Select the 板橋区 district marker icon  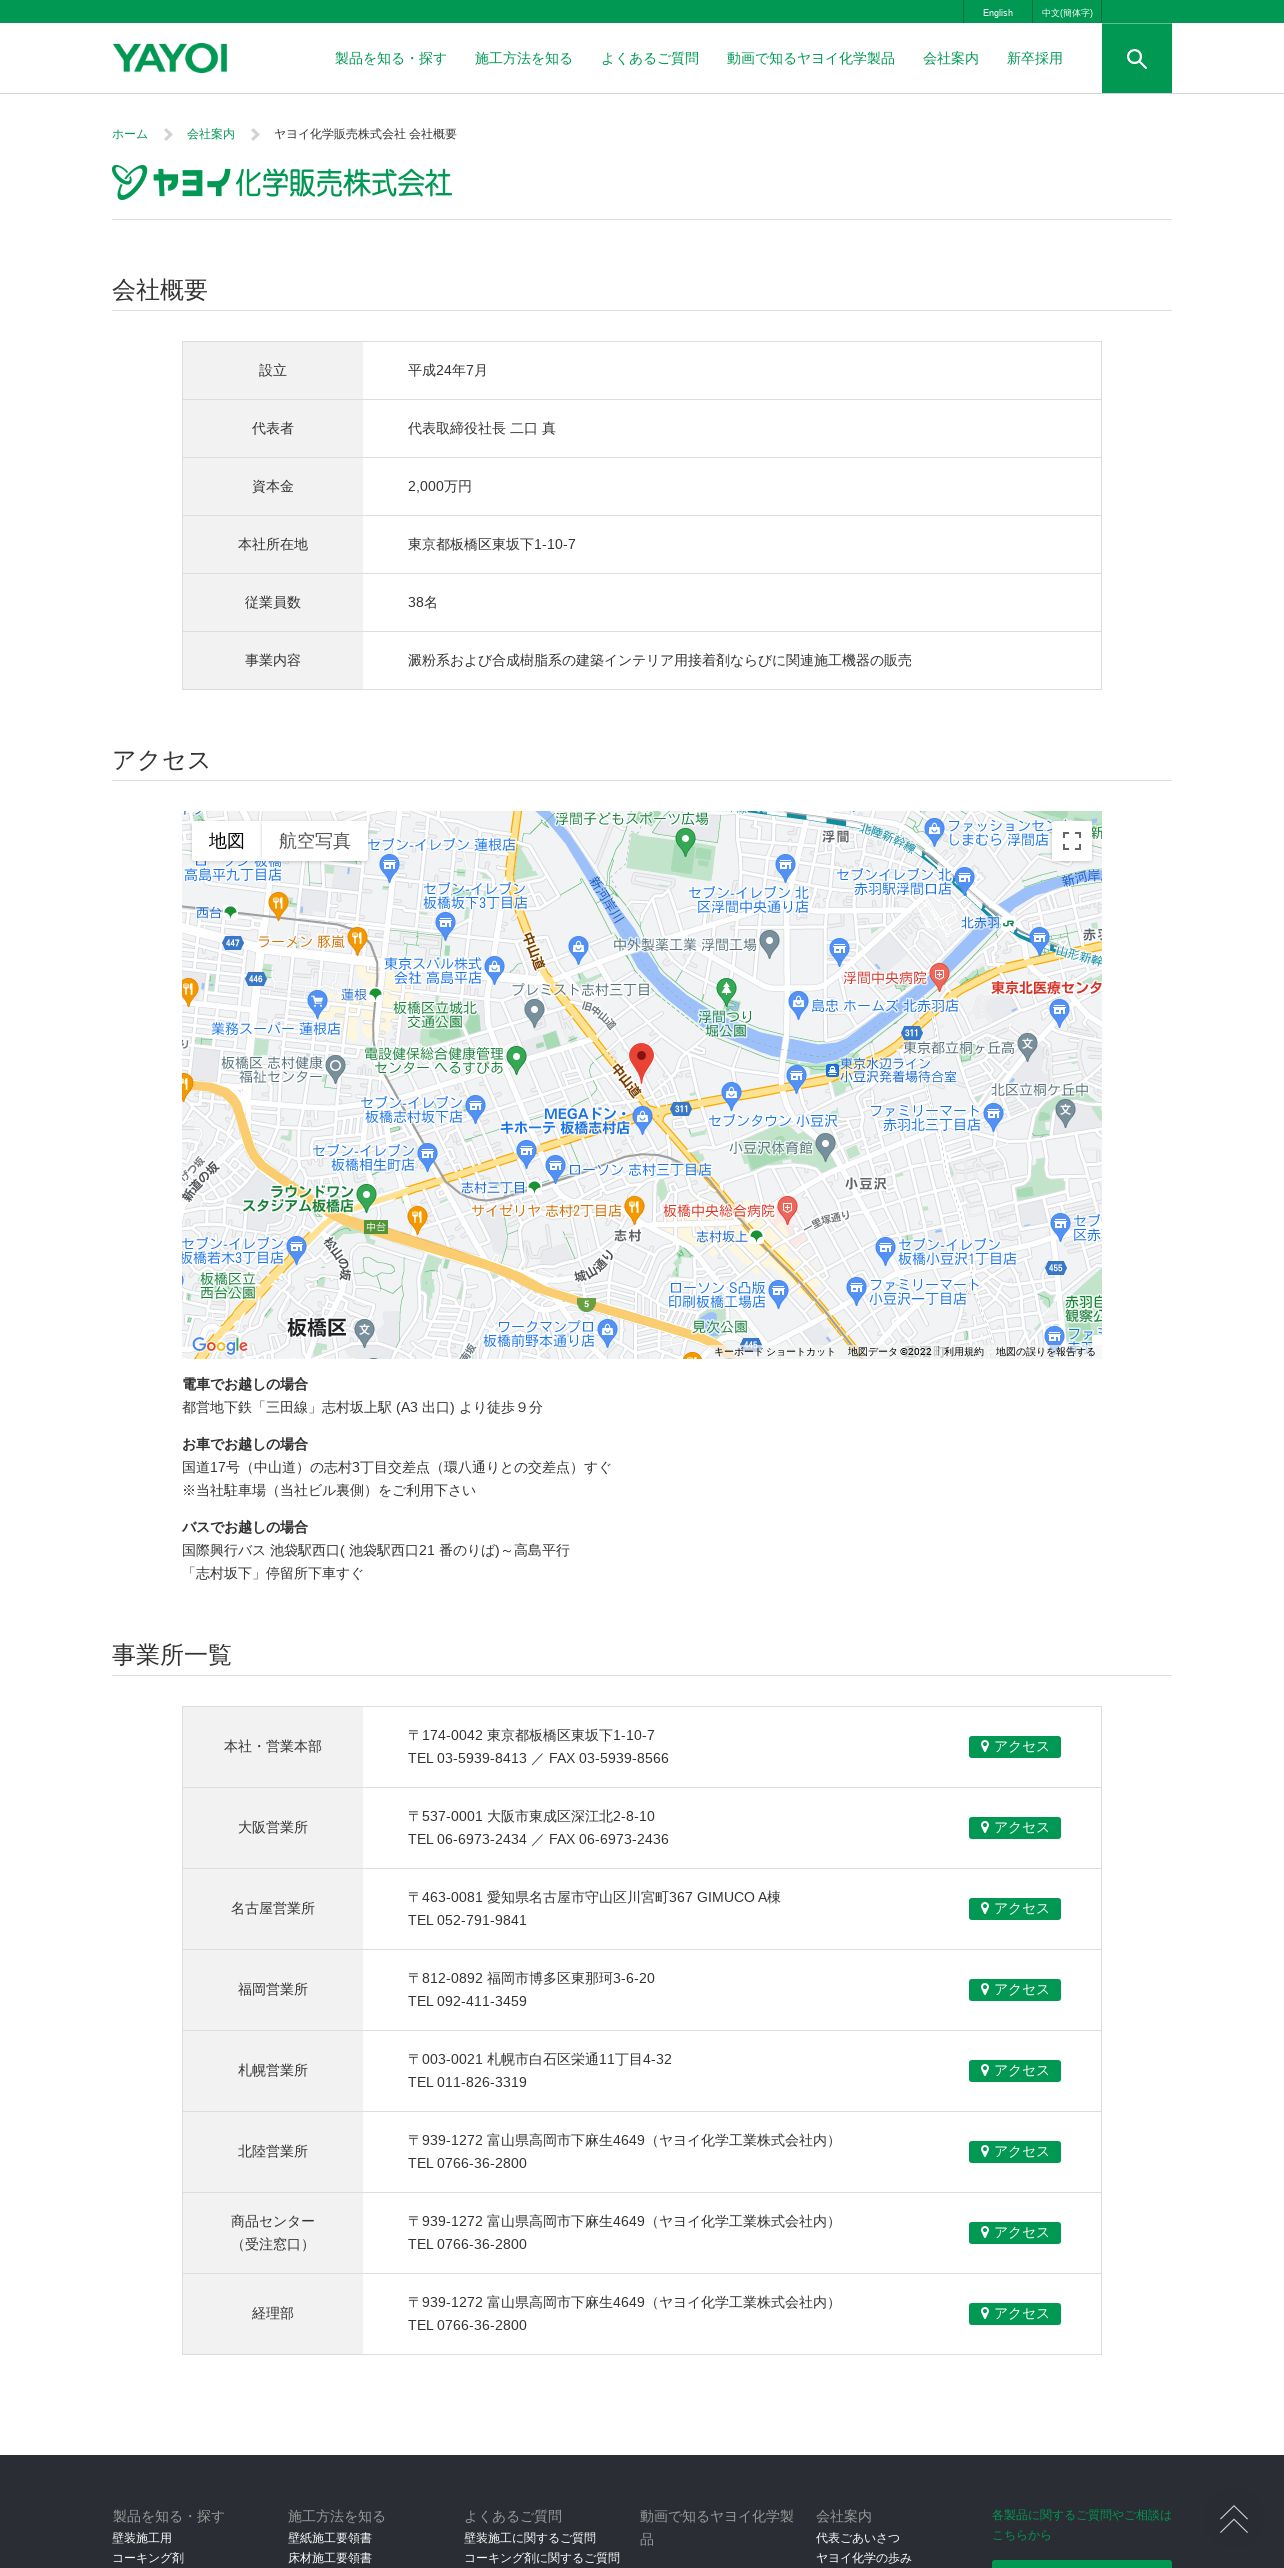(365, 1331)
